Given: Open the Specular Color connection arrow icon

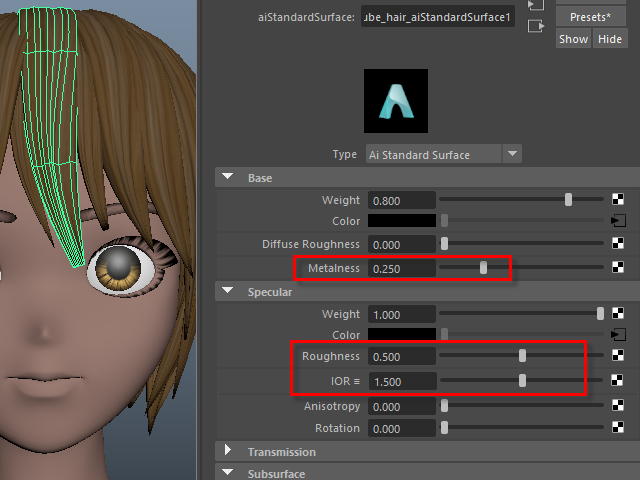Looking at the screenshot, I should [x=618, y=335].
